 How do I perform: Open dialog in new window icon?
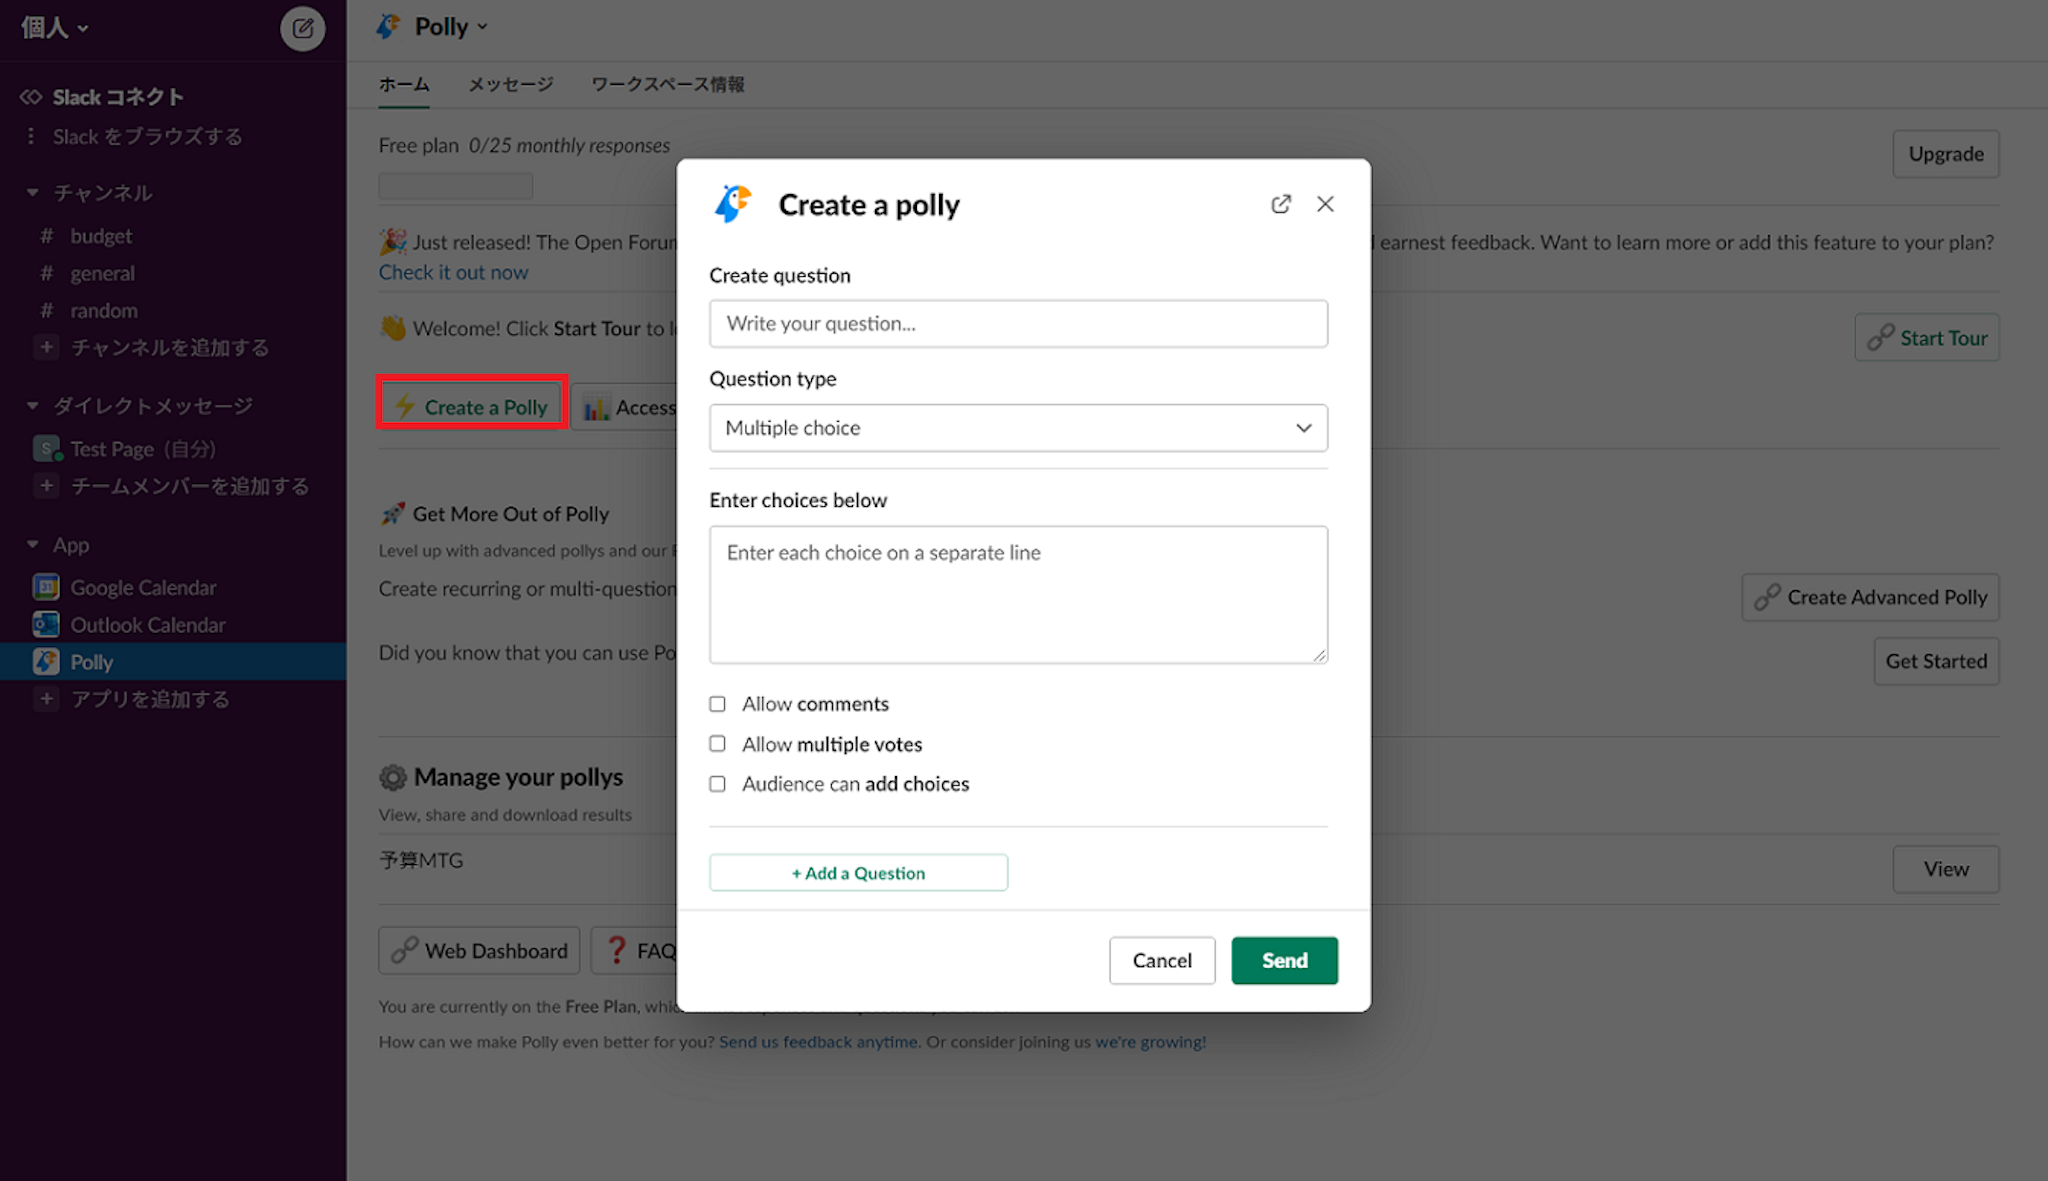[x=1280, y=204]
